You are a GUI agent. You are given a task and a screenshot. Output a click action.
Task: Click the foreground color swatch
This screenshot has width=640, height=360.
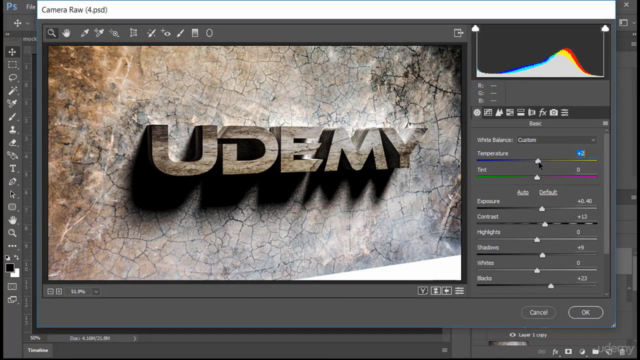tap(10, 268)
